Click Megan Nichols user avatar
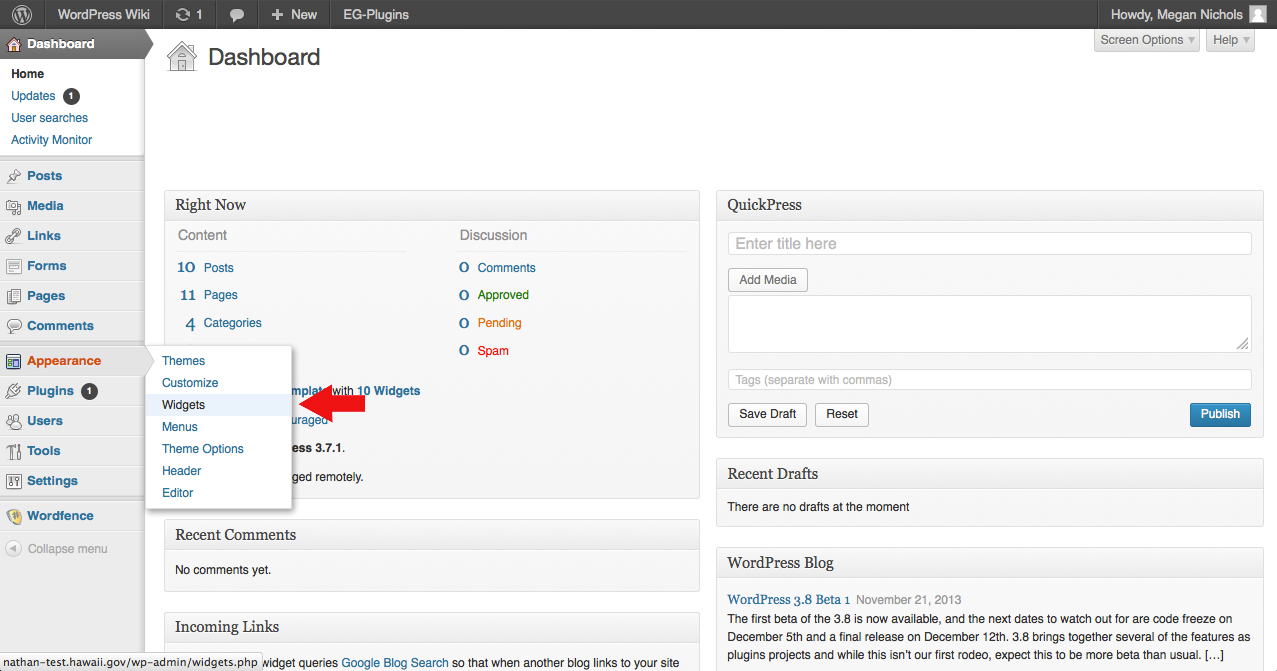This screenshot has width=1277, height=671. tap(1258, 14)
